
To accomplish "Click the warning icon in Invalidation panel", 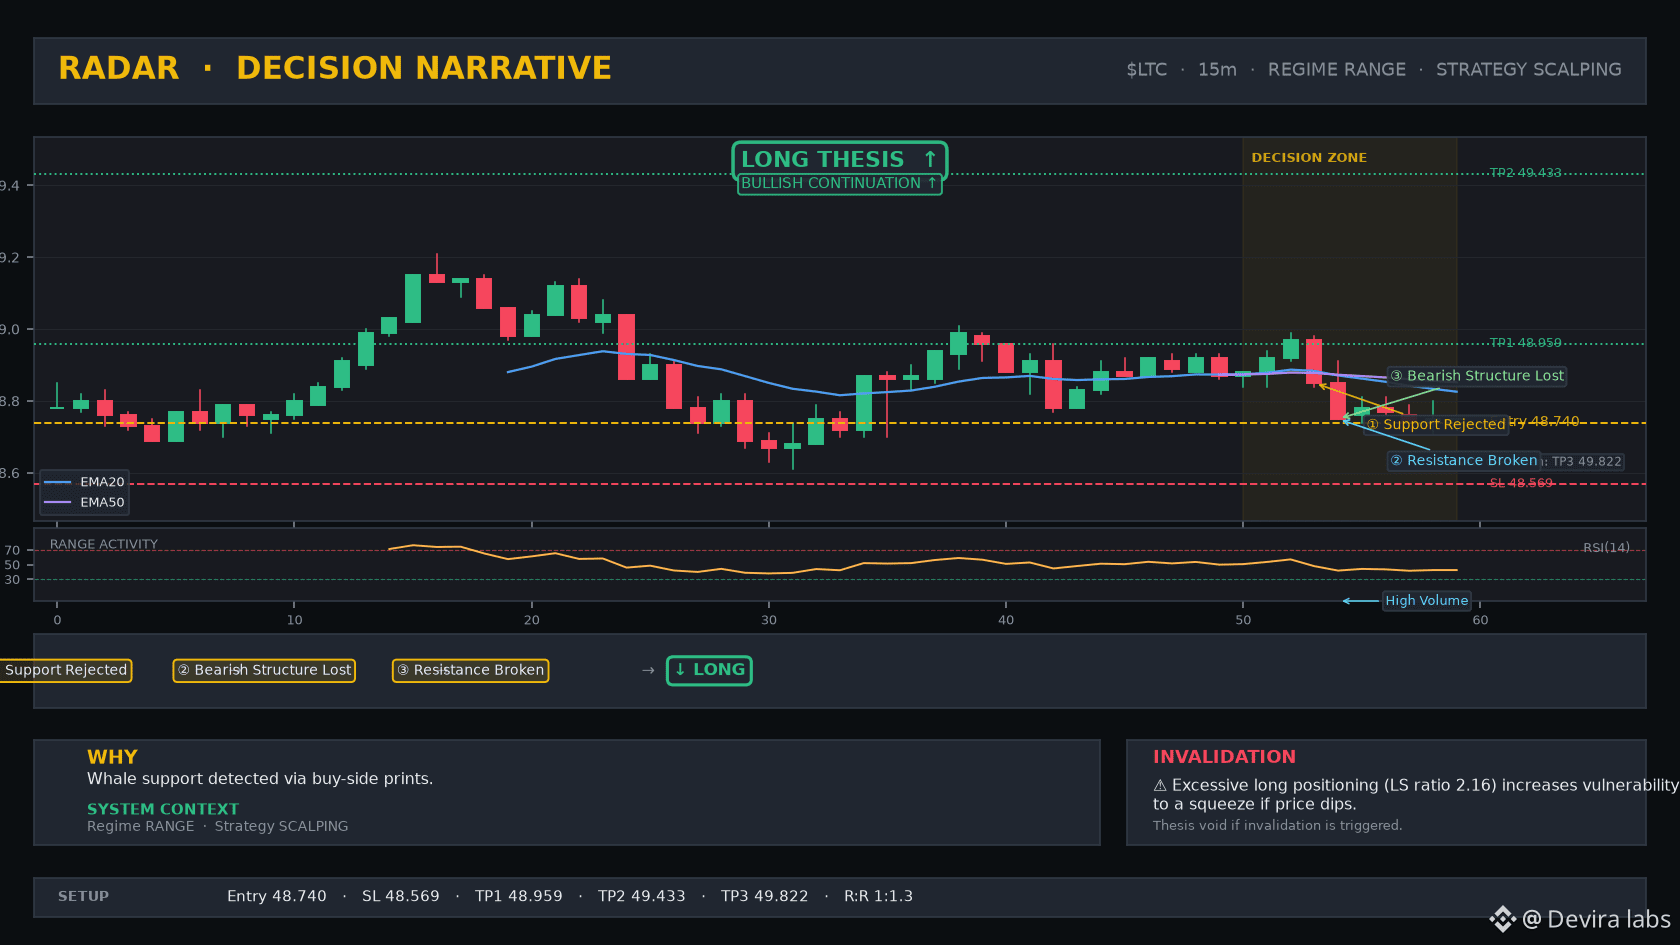I will point(1160,786).
